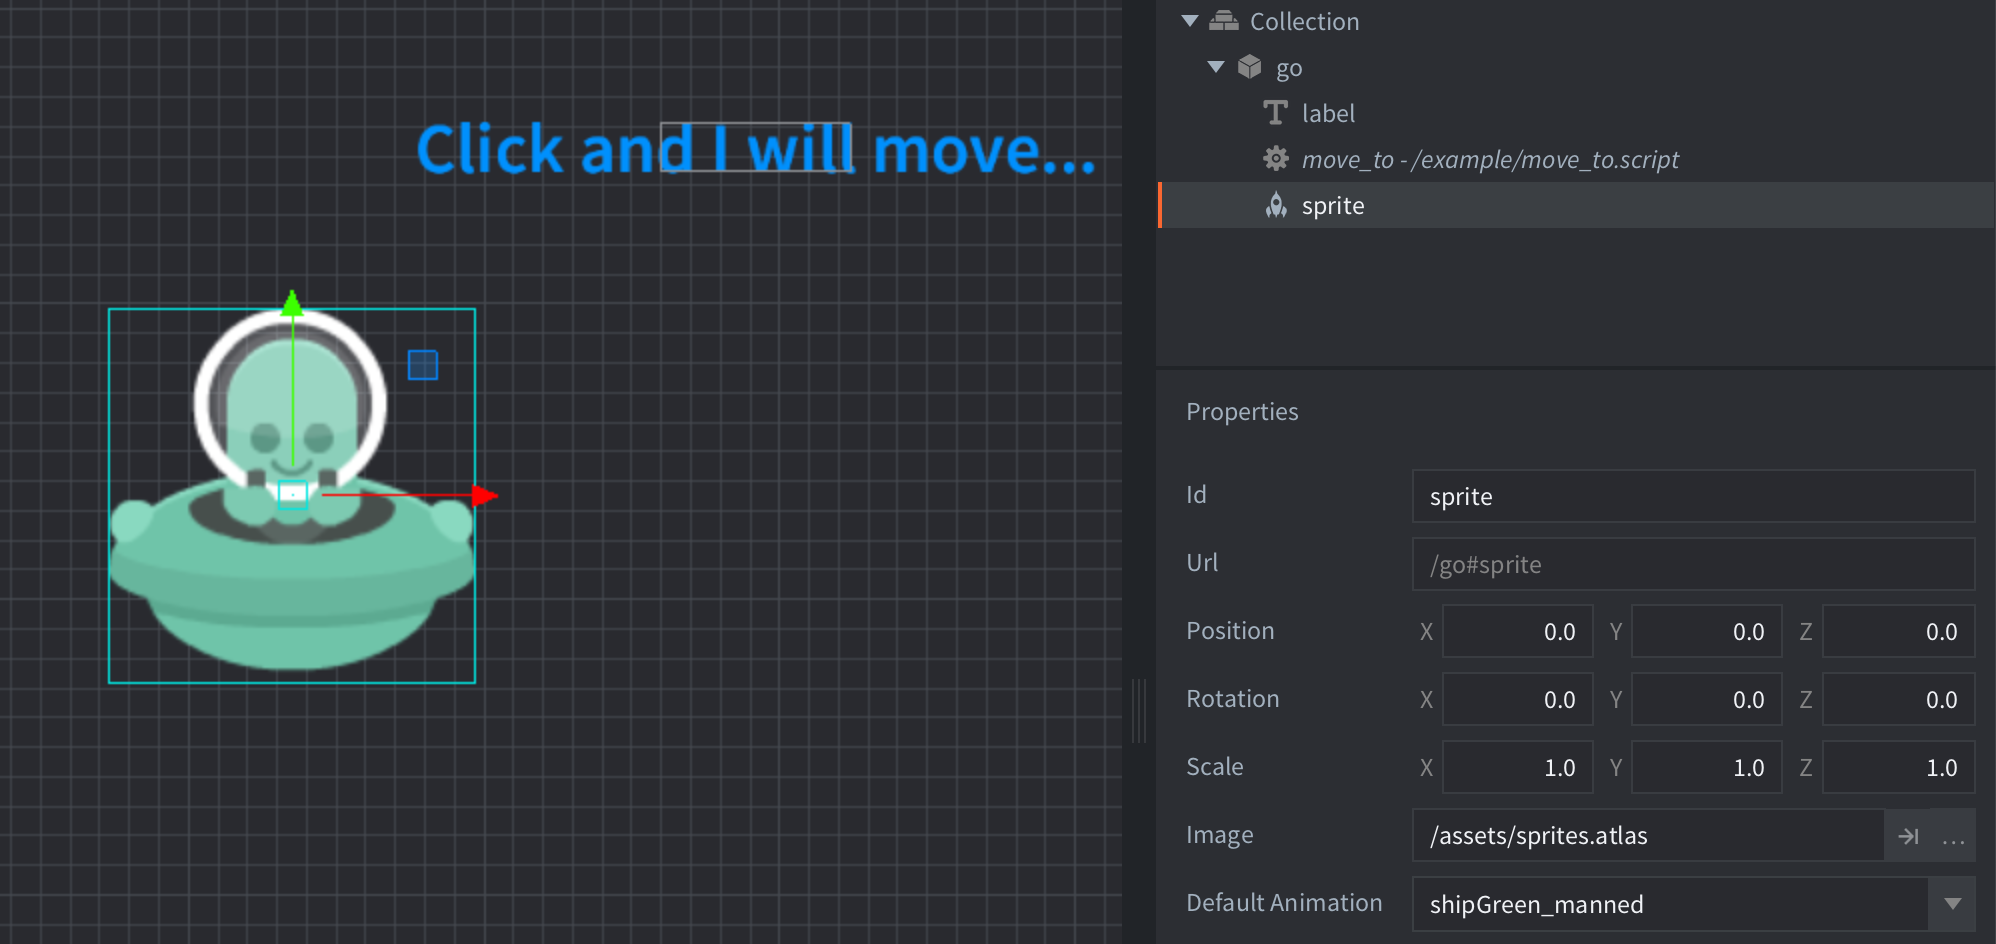Click the label component's T icon
Screen dimensions: 1996x944
click(x=1275, y=113)
